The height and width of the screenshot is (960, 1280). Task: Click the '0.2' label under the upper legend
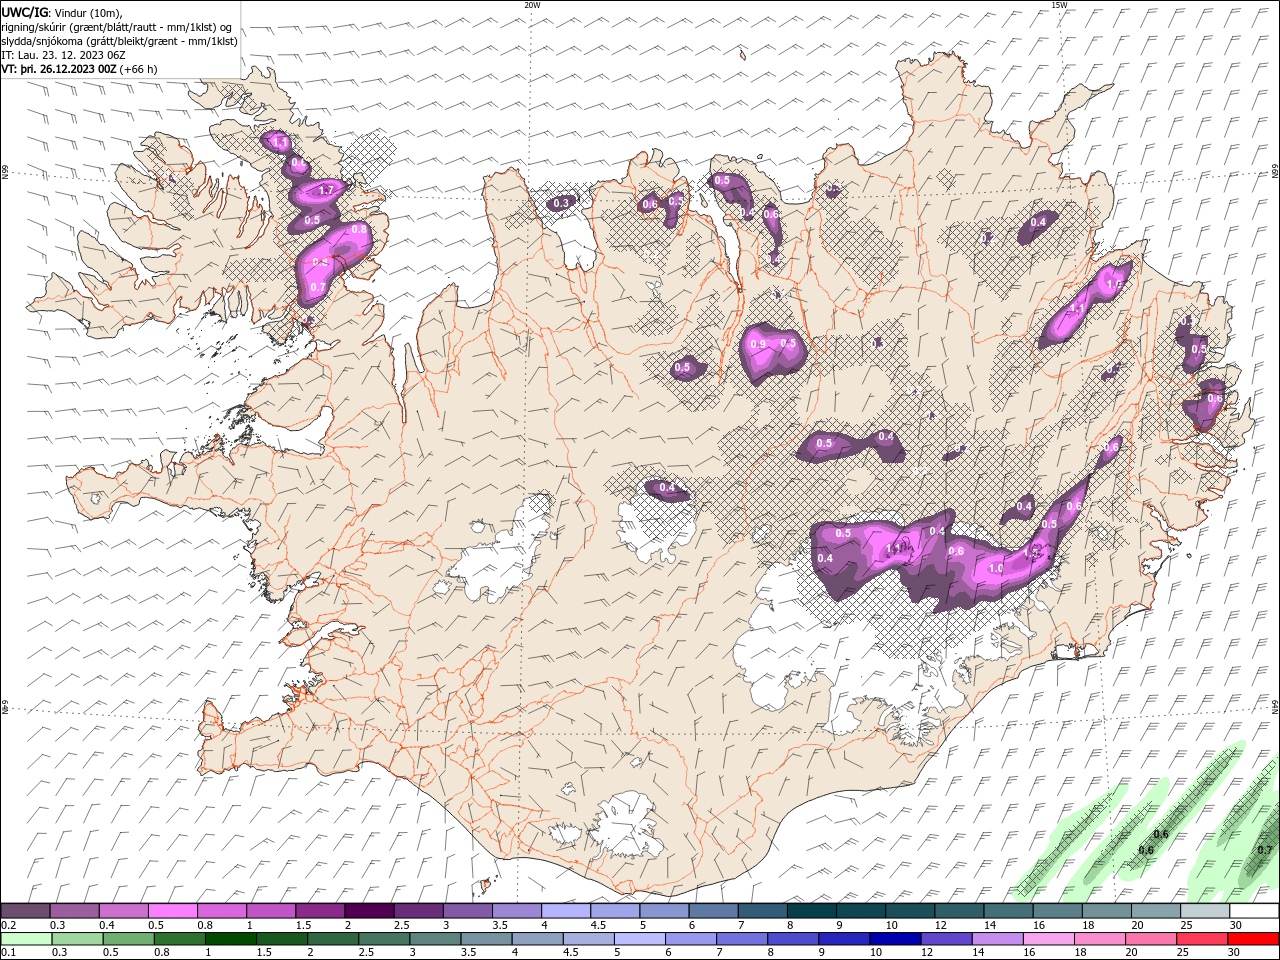(7, 926)
